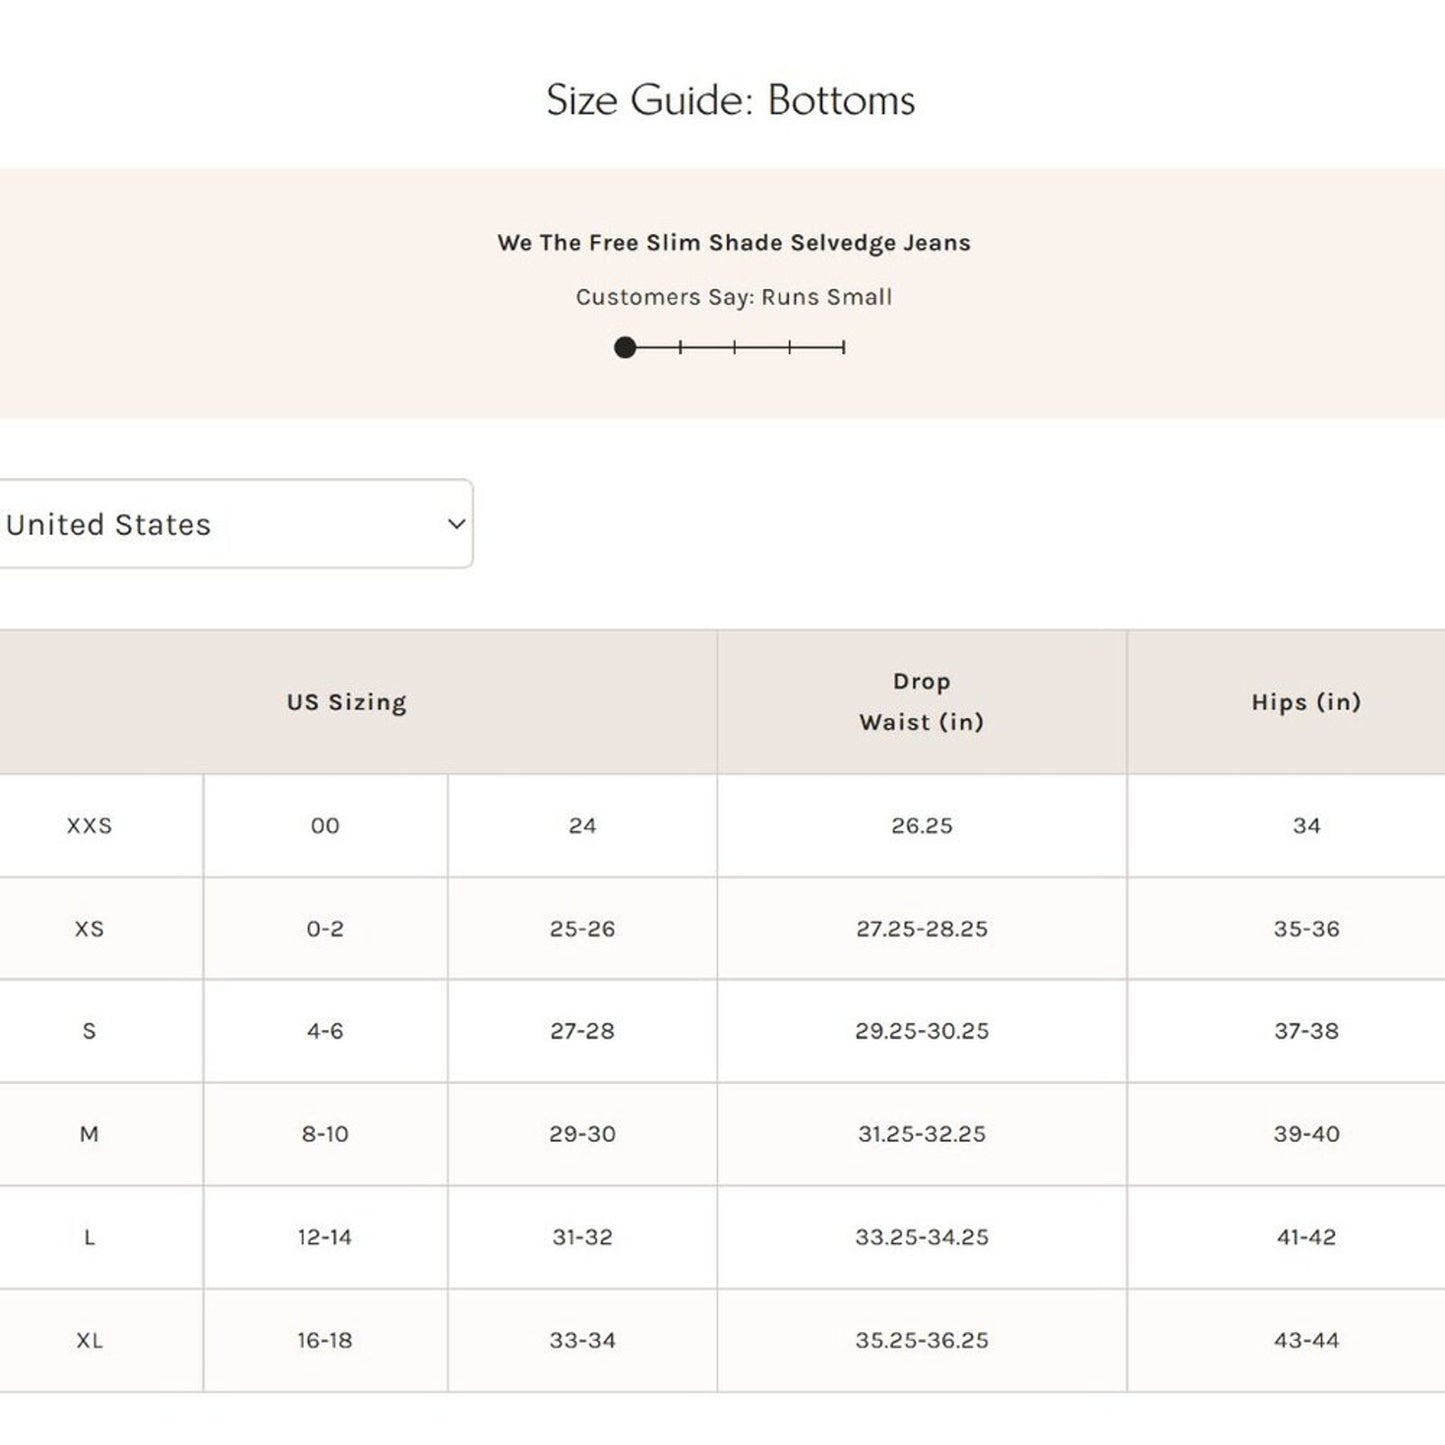Viewport: 1445px width, 1445px height.
Task: Select the US Sizing column header
Action: [x=346, y=702]
